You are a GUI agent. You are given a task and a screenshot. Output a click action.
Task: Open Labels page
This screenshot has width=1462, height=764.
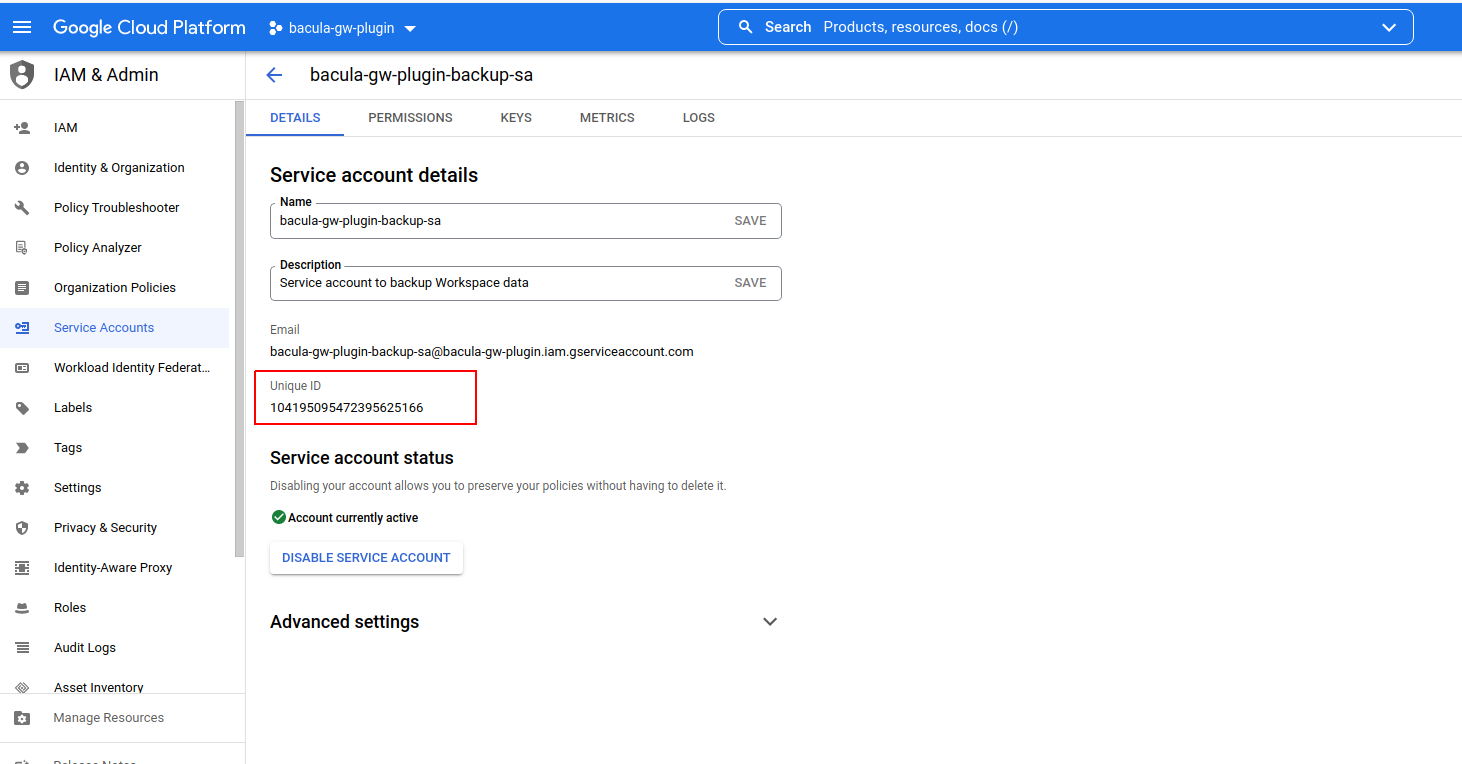pos(115,408)
